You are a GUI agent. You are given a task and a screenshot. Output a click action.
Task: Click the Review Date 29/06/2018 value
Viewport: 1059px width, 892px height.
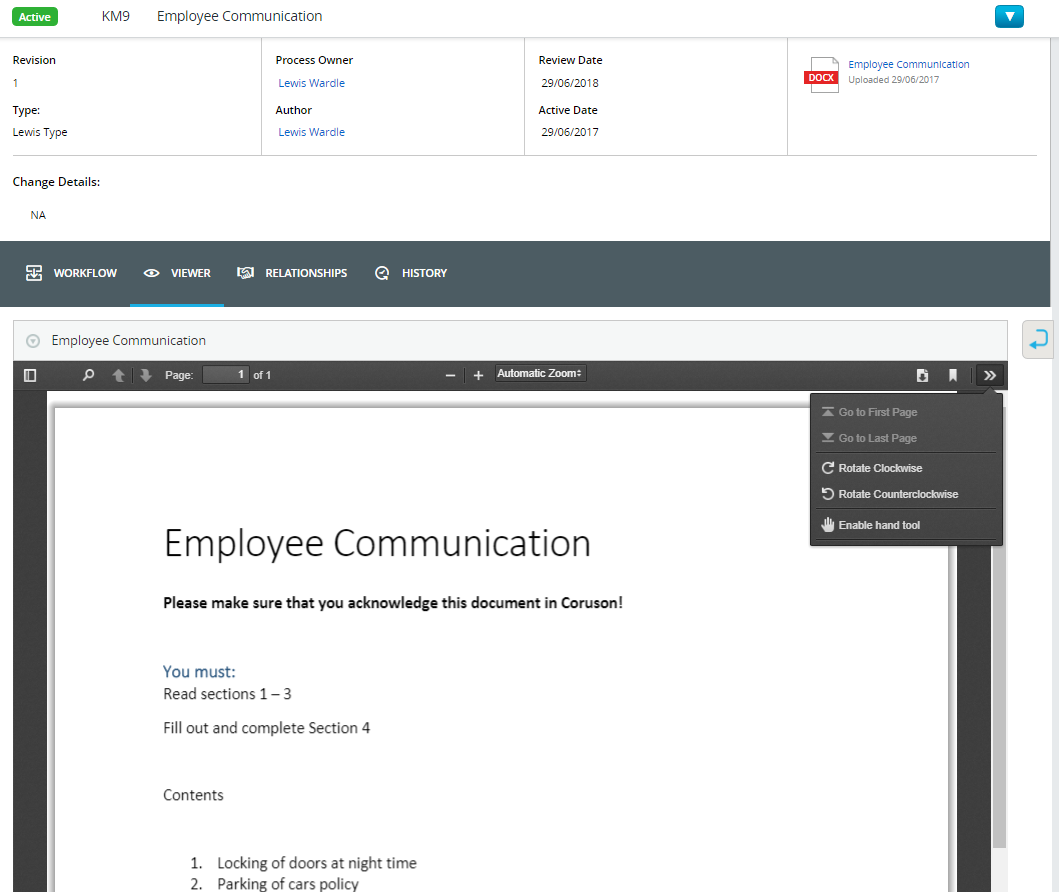pos(569,83)
